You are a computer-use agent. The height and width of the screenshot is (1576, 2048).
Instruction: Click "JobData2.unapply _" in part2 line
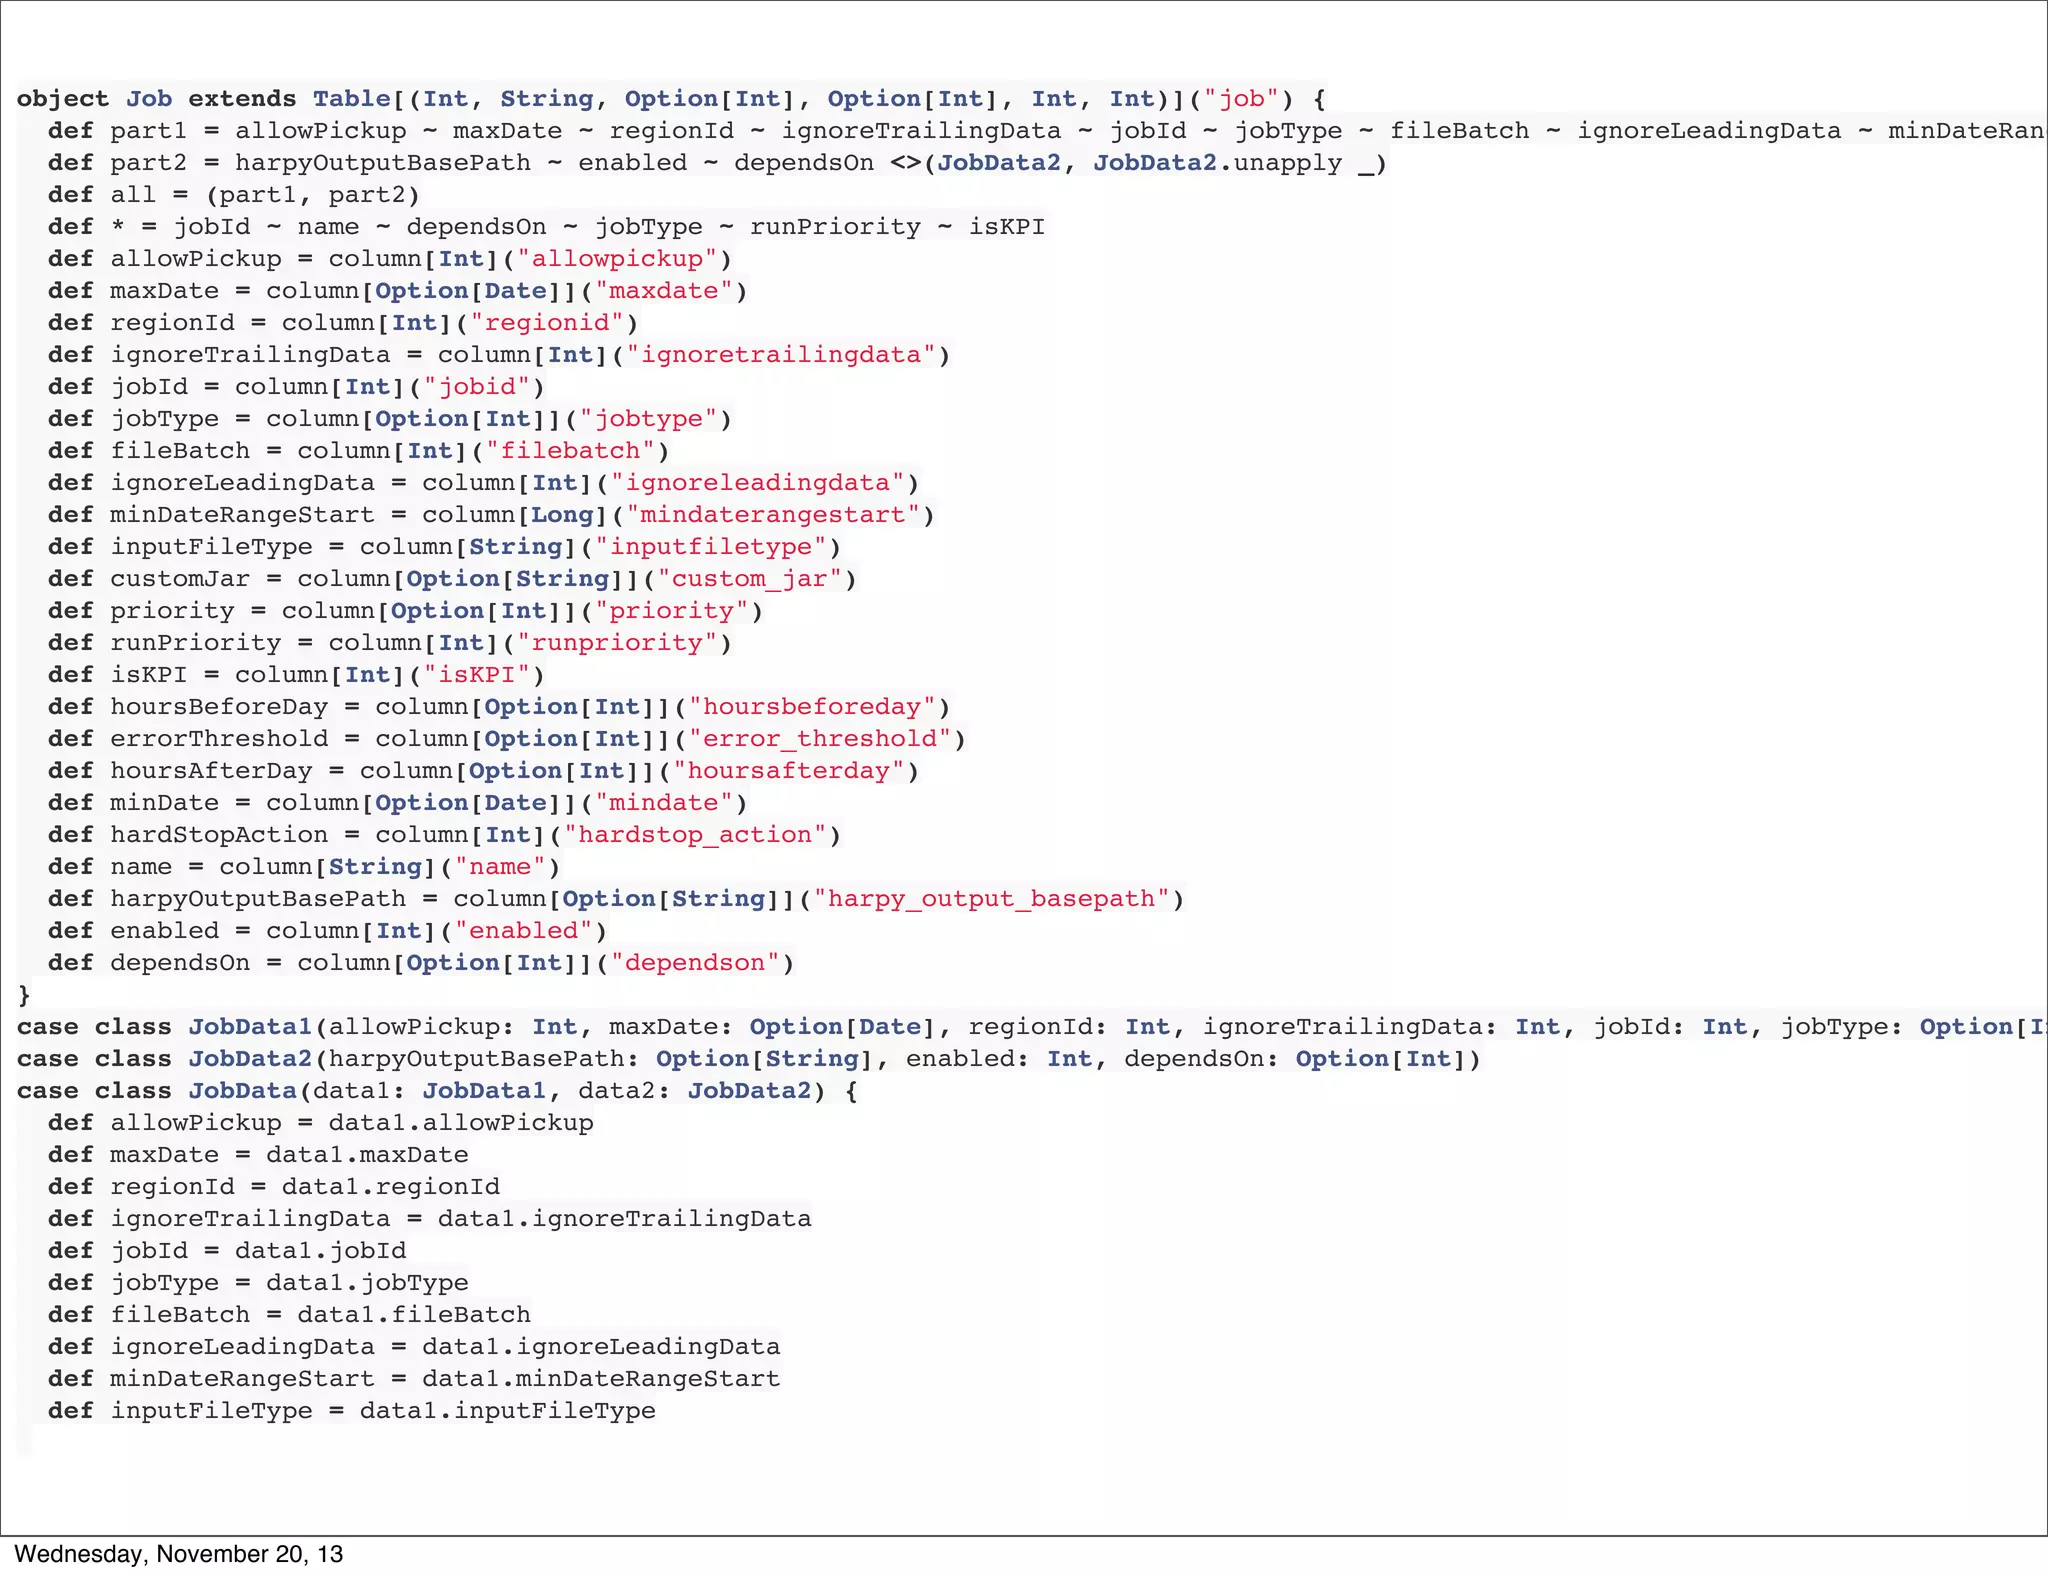click(1233, 163)
